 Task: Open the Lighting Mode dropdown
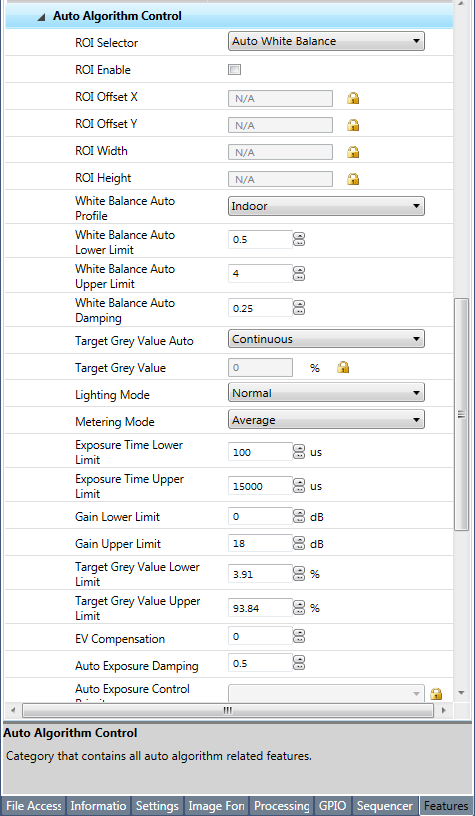(x=326, y=393)
